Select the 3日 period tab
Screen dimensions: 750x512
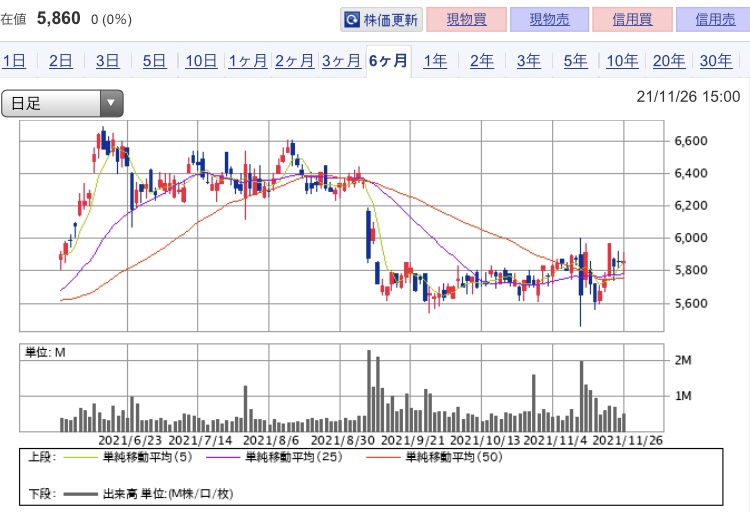(108, 61)
